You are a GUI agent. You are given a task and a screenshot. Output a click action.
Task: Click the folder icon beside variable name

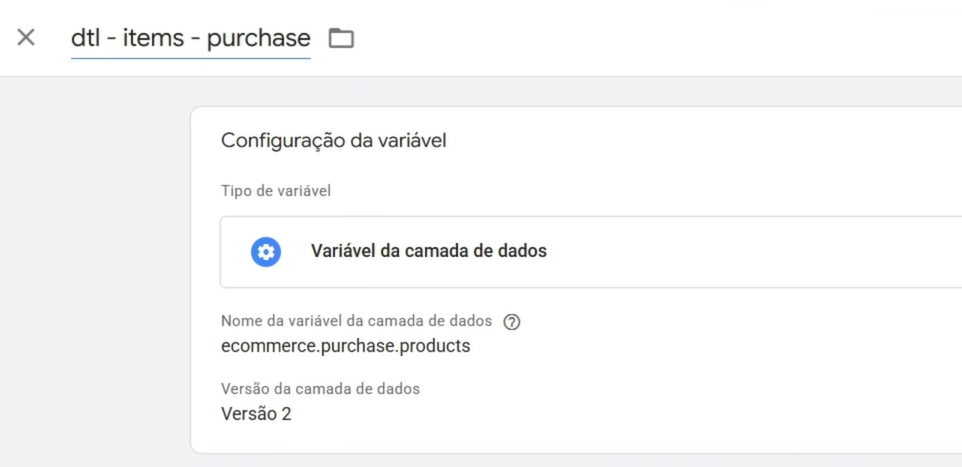[x=341, y=38]
